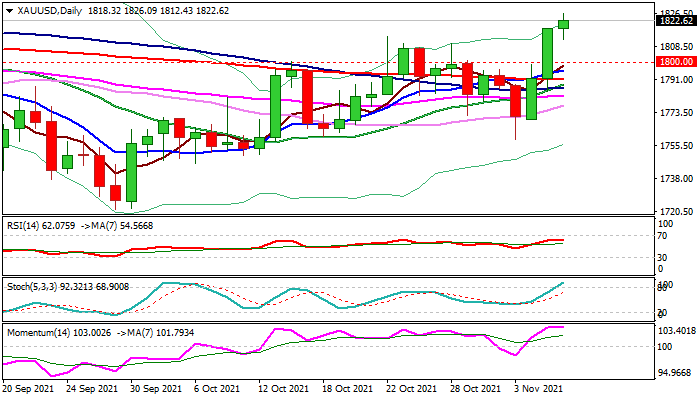Click the 1773.50 price axis label
This screenshot has width=700, height=400.
click(x=677, y=113)
